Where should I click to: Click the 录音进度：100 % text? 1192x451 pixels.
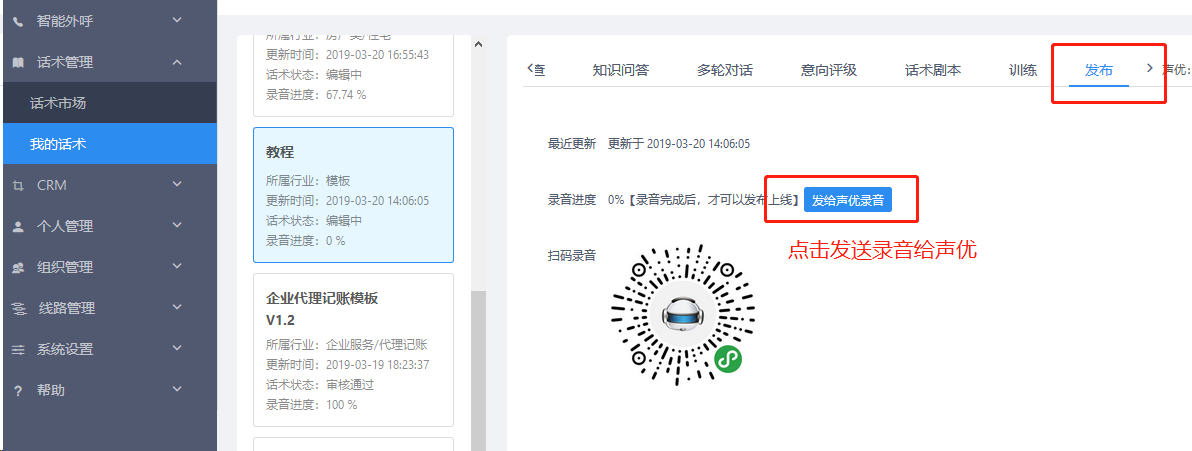[x=312, y=405]
